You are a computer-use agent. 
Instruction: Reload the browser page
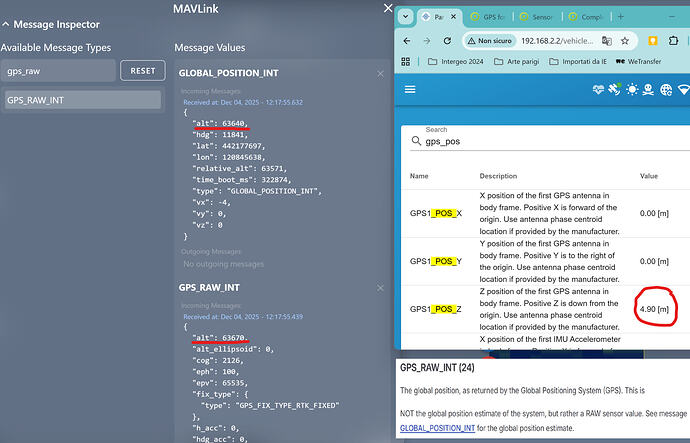[446, 41]
